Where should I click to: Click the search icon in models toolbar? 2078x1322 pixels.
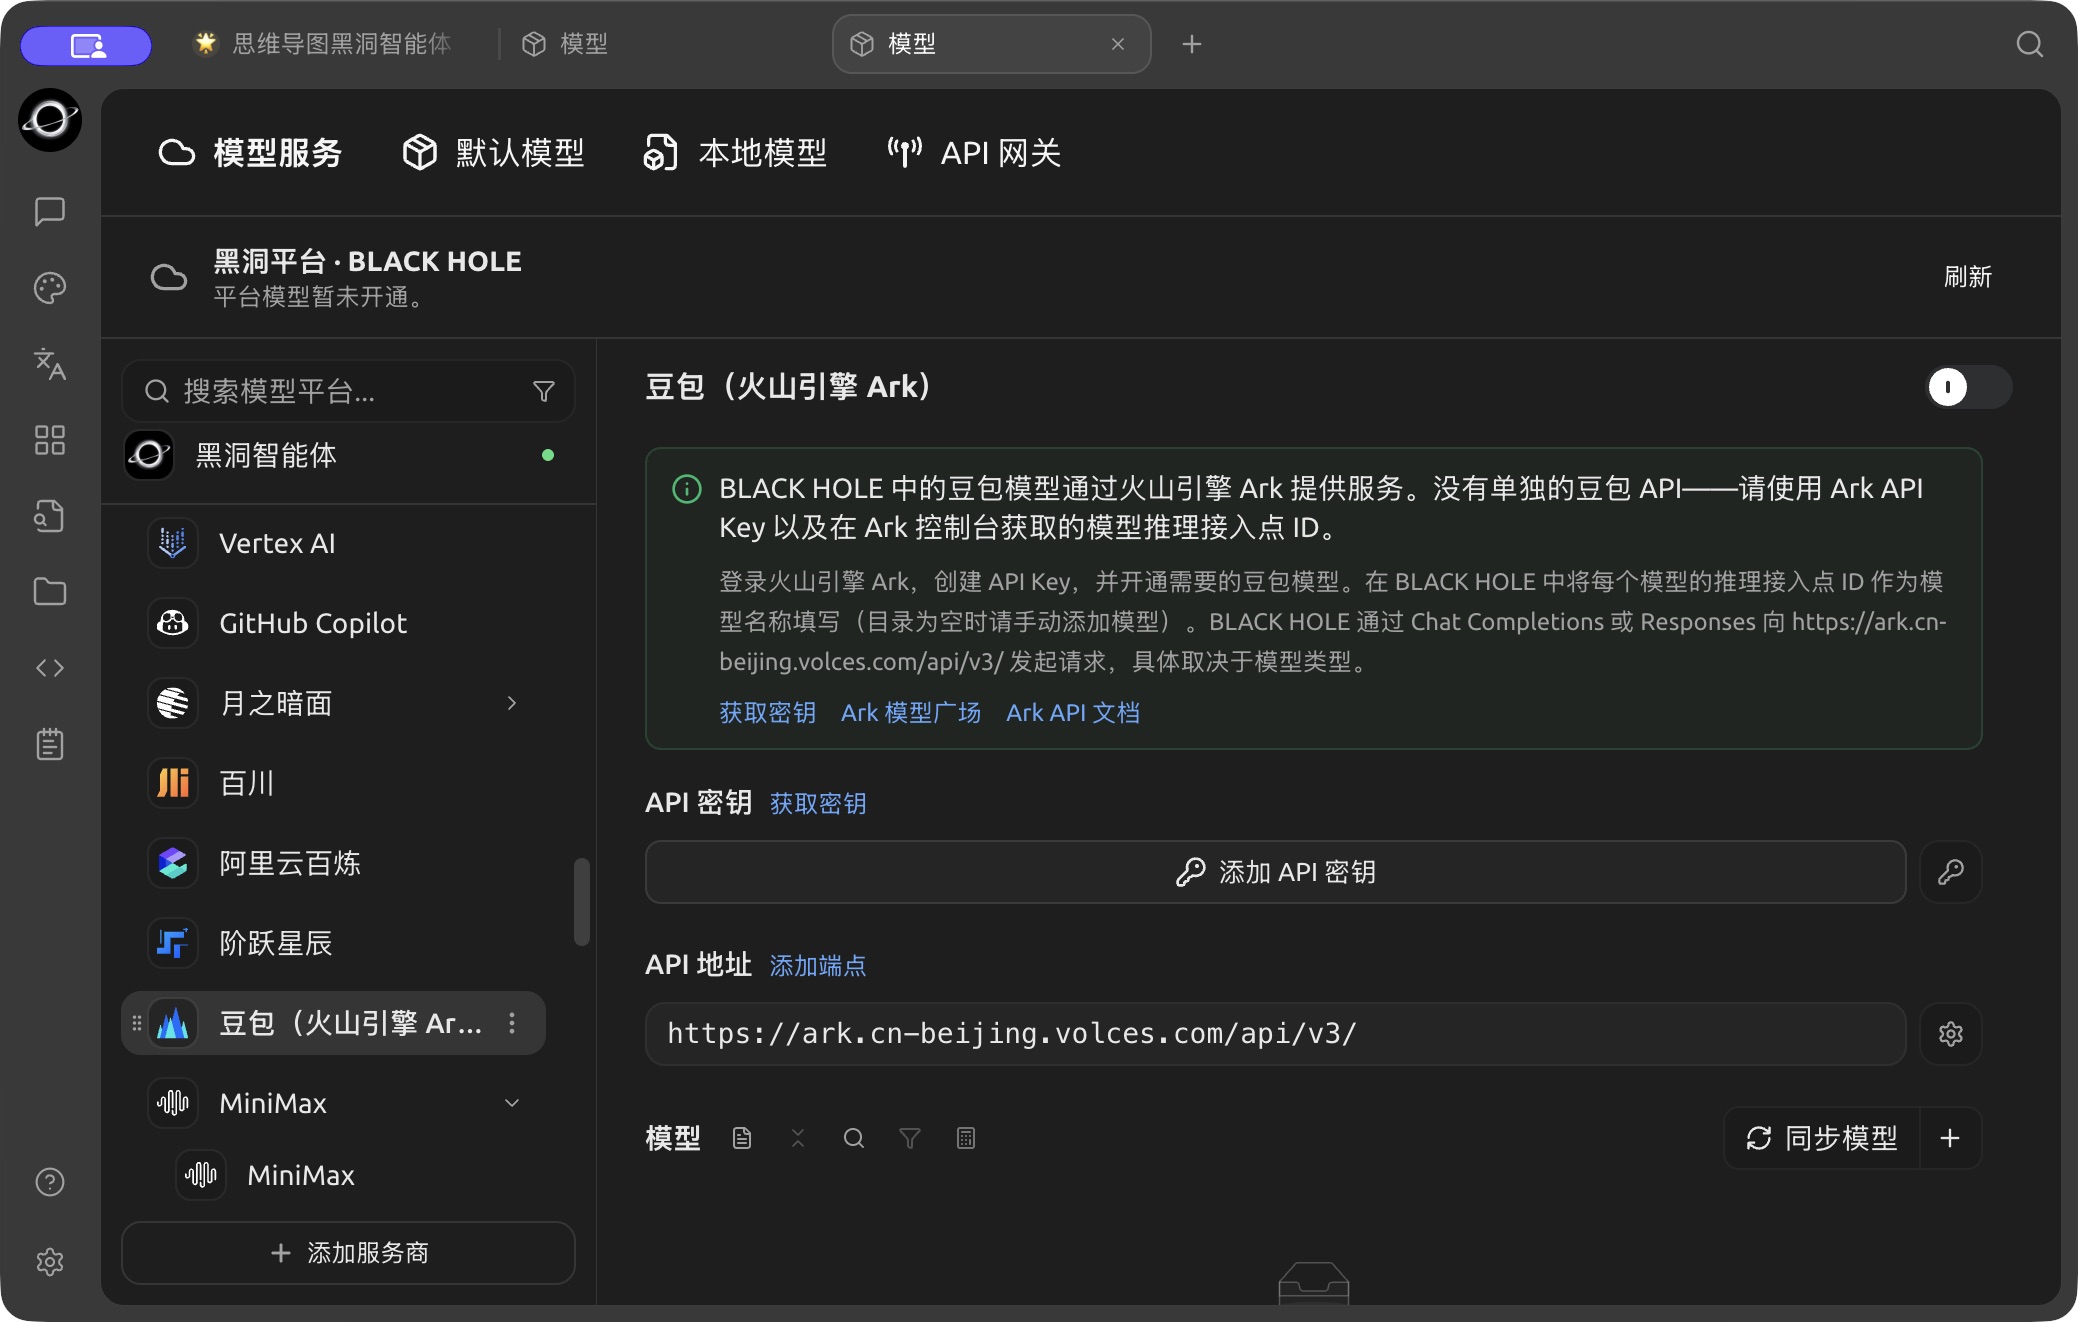point(854,1138)
